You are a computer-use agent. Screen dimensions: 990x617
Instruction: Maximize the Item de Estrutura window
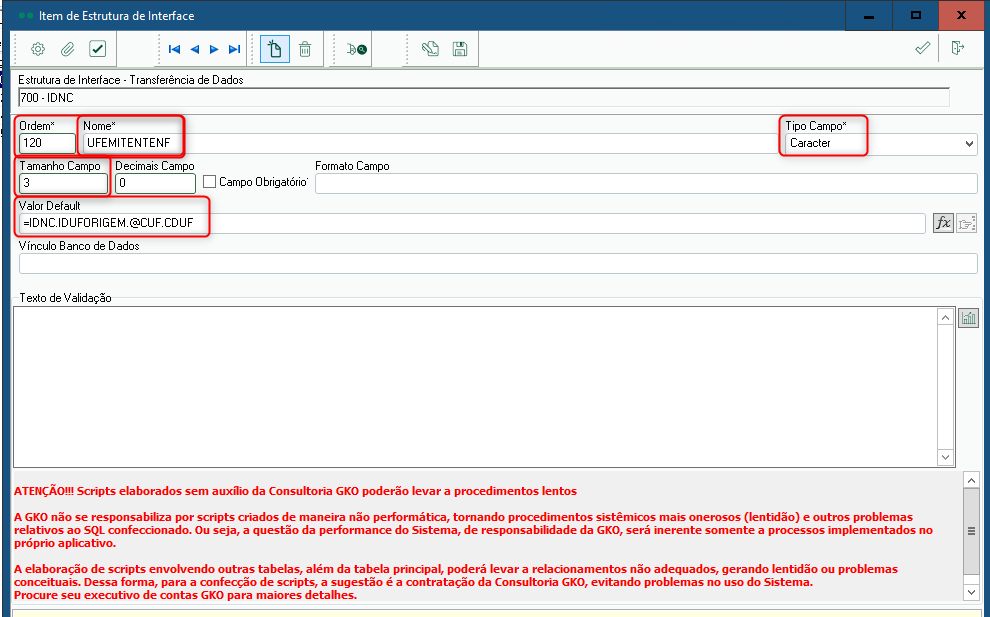[x=915, y=16]
